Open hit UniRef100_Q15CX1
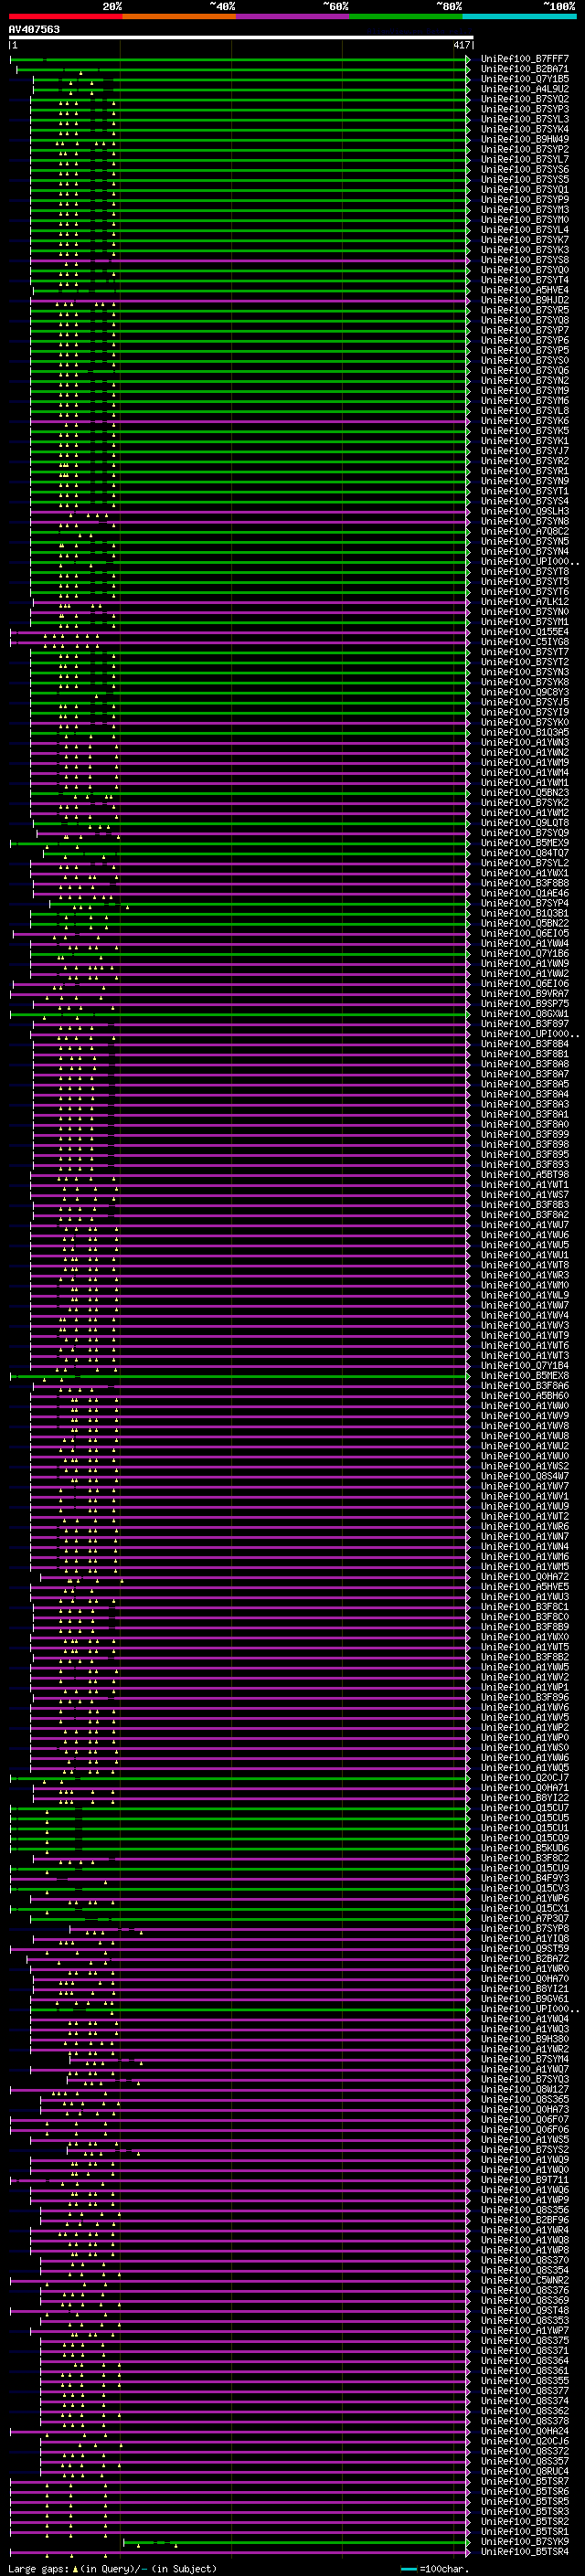The width and height of the screenshot is (585, 2576). click(524, 1908)
